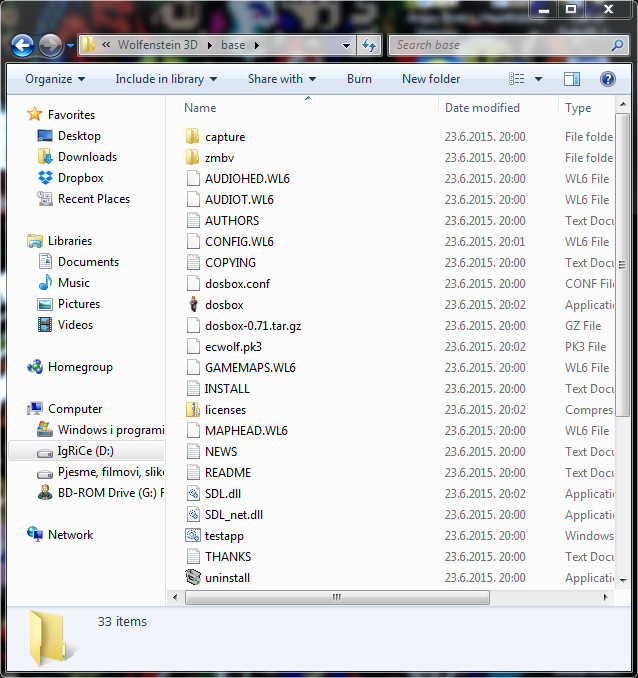Image resolution: width=638 pixels, height=678 pixels.
Task: Open the recent pages dropdown arrow
Action: [71, 45]
